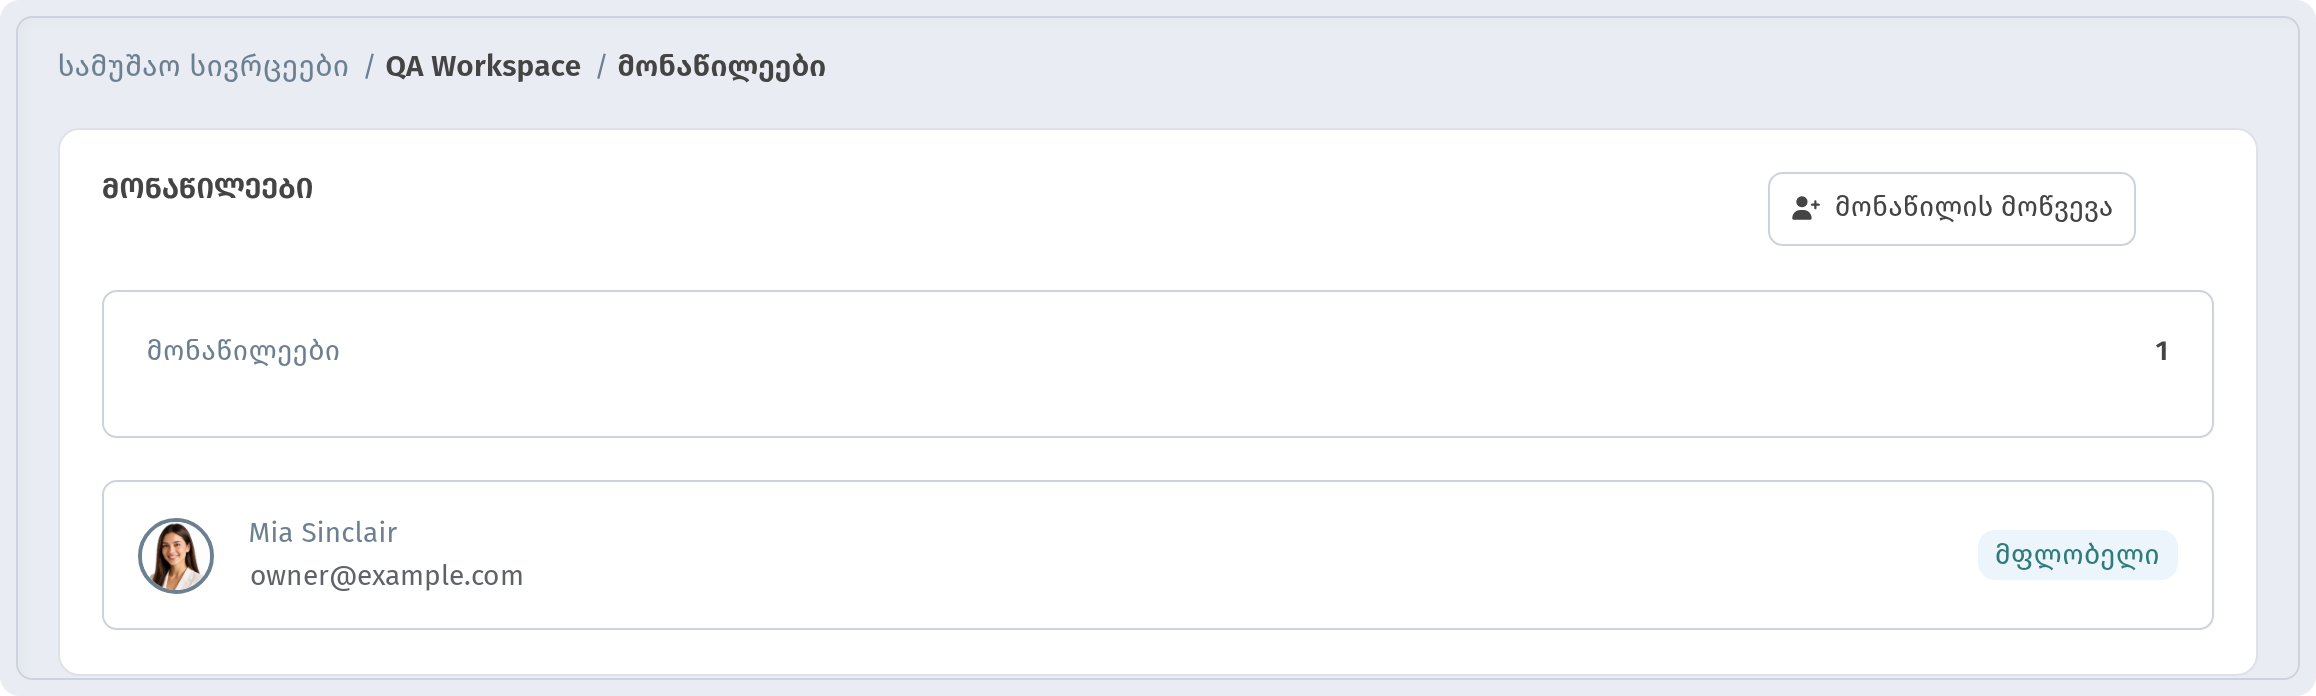The image size is (2316, 696).
Task: Select the მონაწილეები stat card label
Action: [243, 351]
